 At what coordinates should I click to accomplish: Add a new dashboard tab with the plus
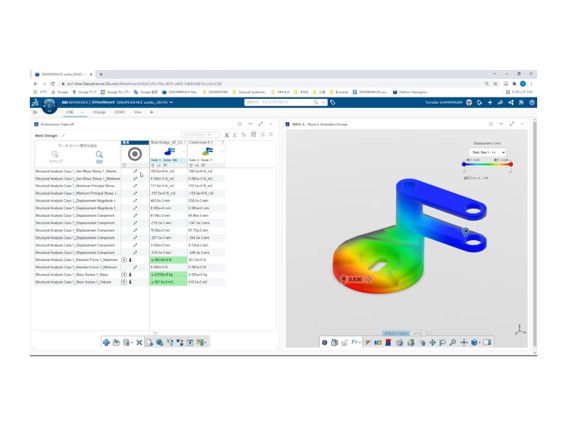click(x=152, y=112)
